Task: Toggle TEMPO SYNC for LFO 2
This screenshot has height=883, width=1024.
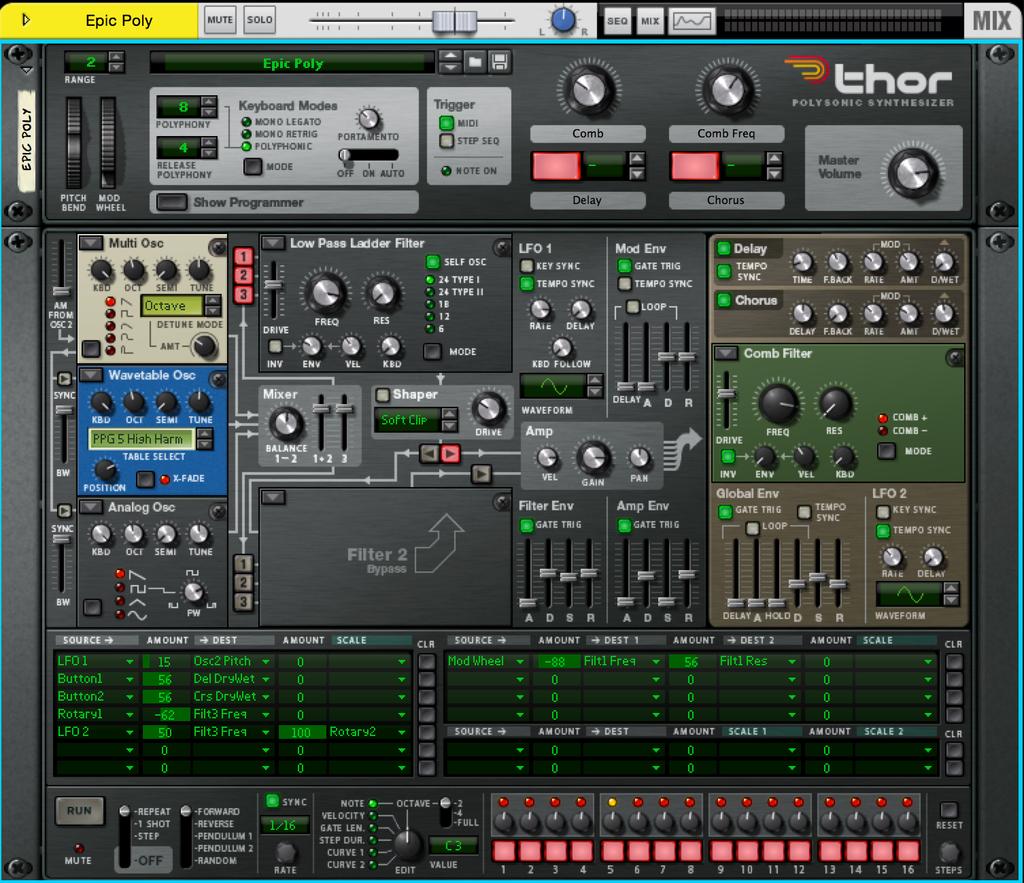Action: 883,530
